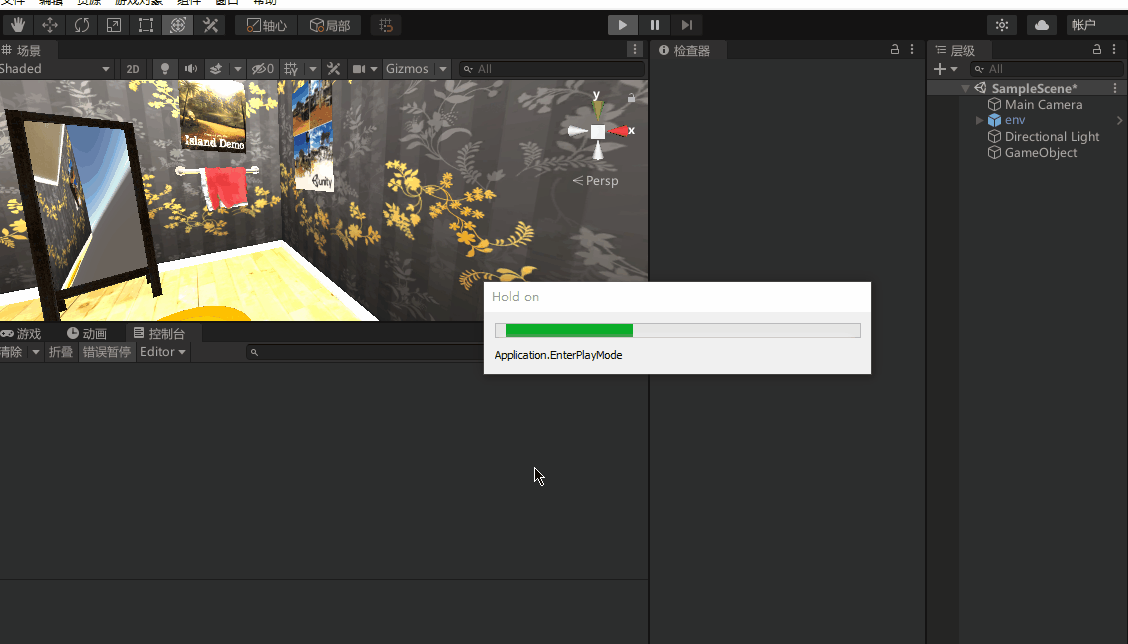Click the EnterPlayMode progress bar
This screenshot has width=1128, height=644.
click(677, 330)
